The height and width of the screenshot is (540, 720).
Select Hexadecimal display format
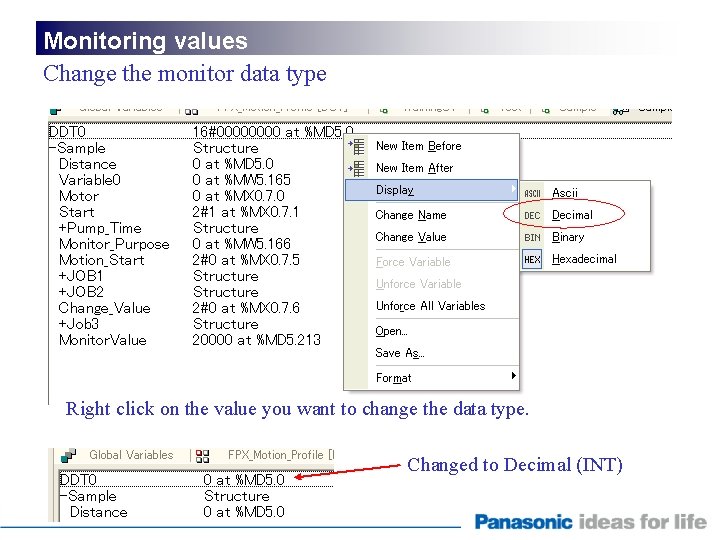(585, 259)
